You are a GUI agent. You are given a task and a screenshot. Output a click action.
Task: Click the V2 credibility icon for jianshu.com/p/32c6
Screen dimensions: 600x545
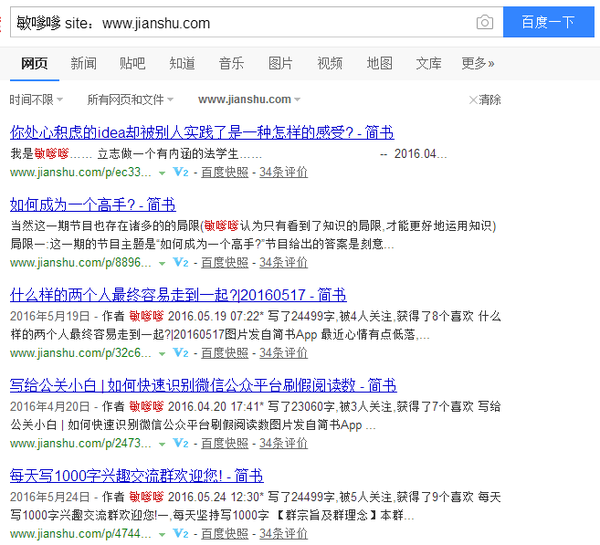[x=181, y=353]
